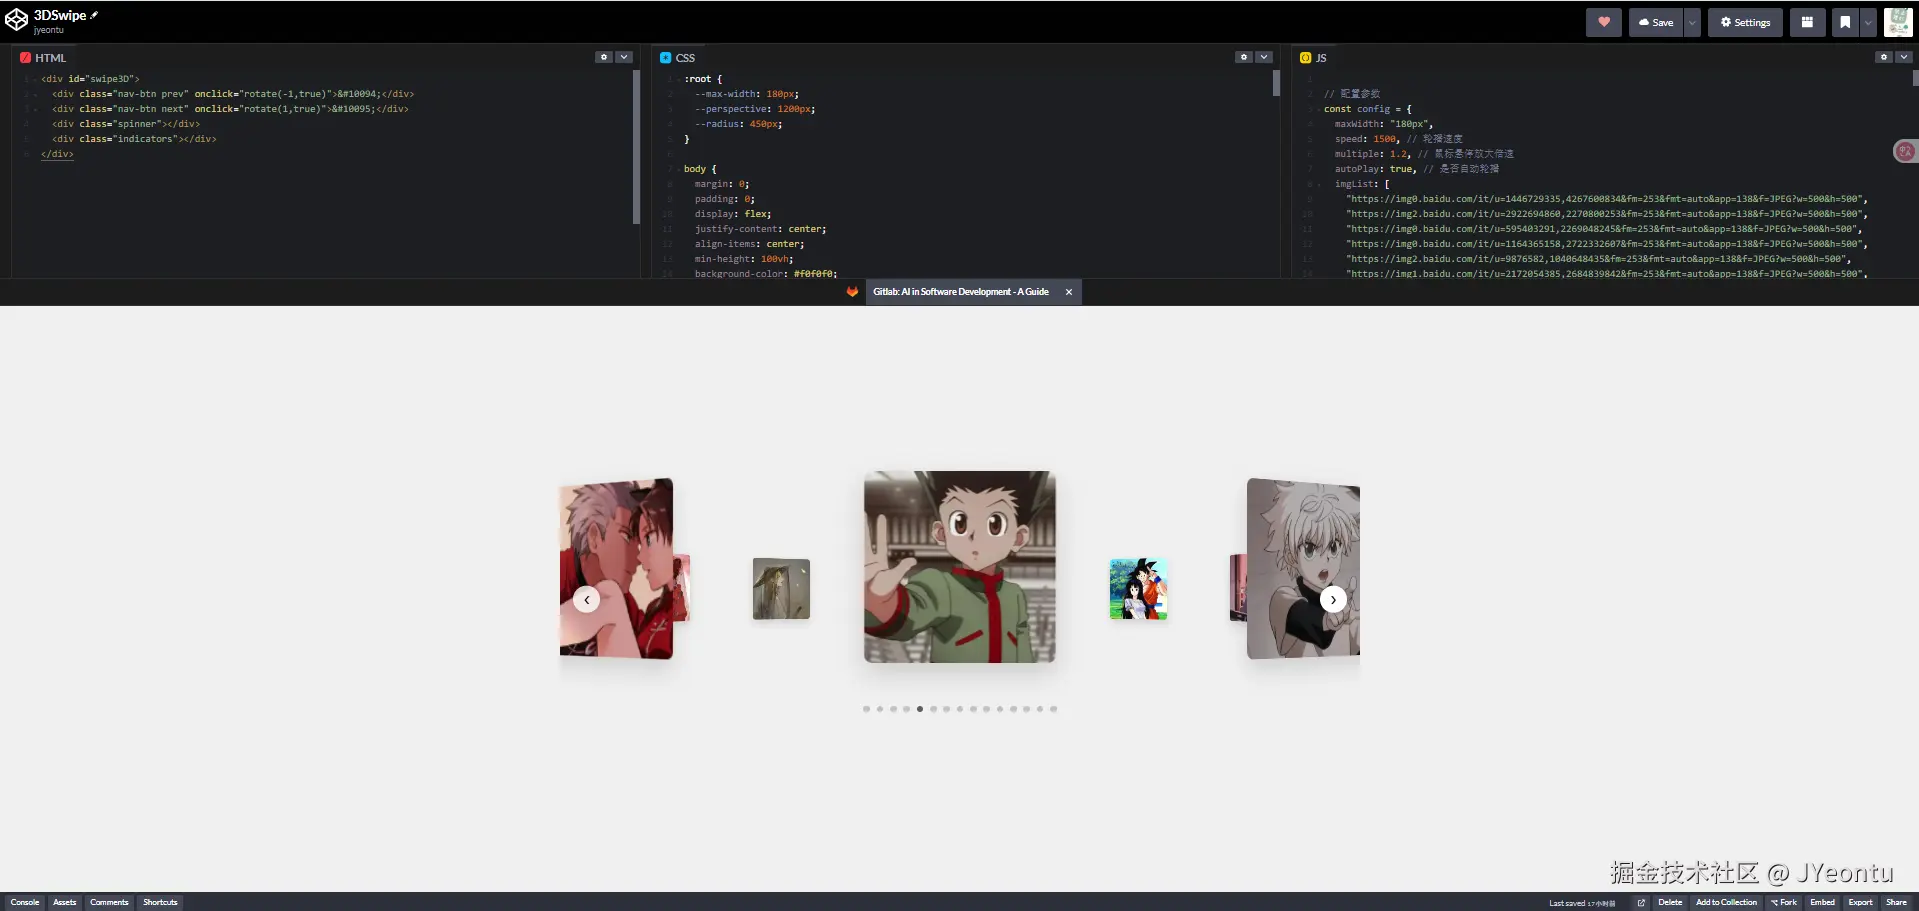Screen dimensions: 1919x911
Task: Click the active fifth carousel indicator dot
Action: pyautogui.click(x=920, y=709)
